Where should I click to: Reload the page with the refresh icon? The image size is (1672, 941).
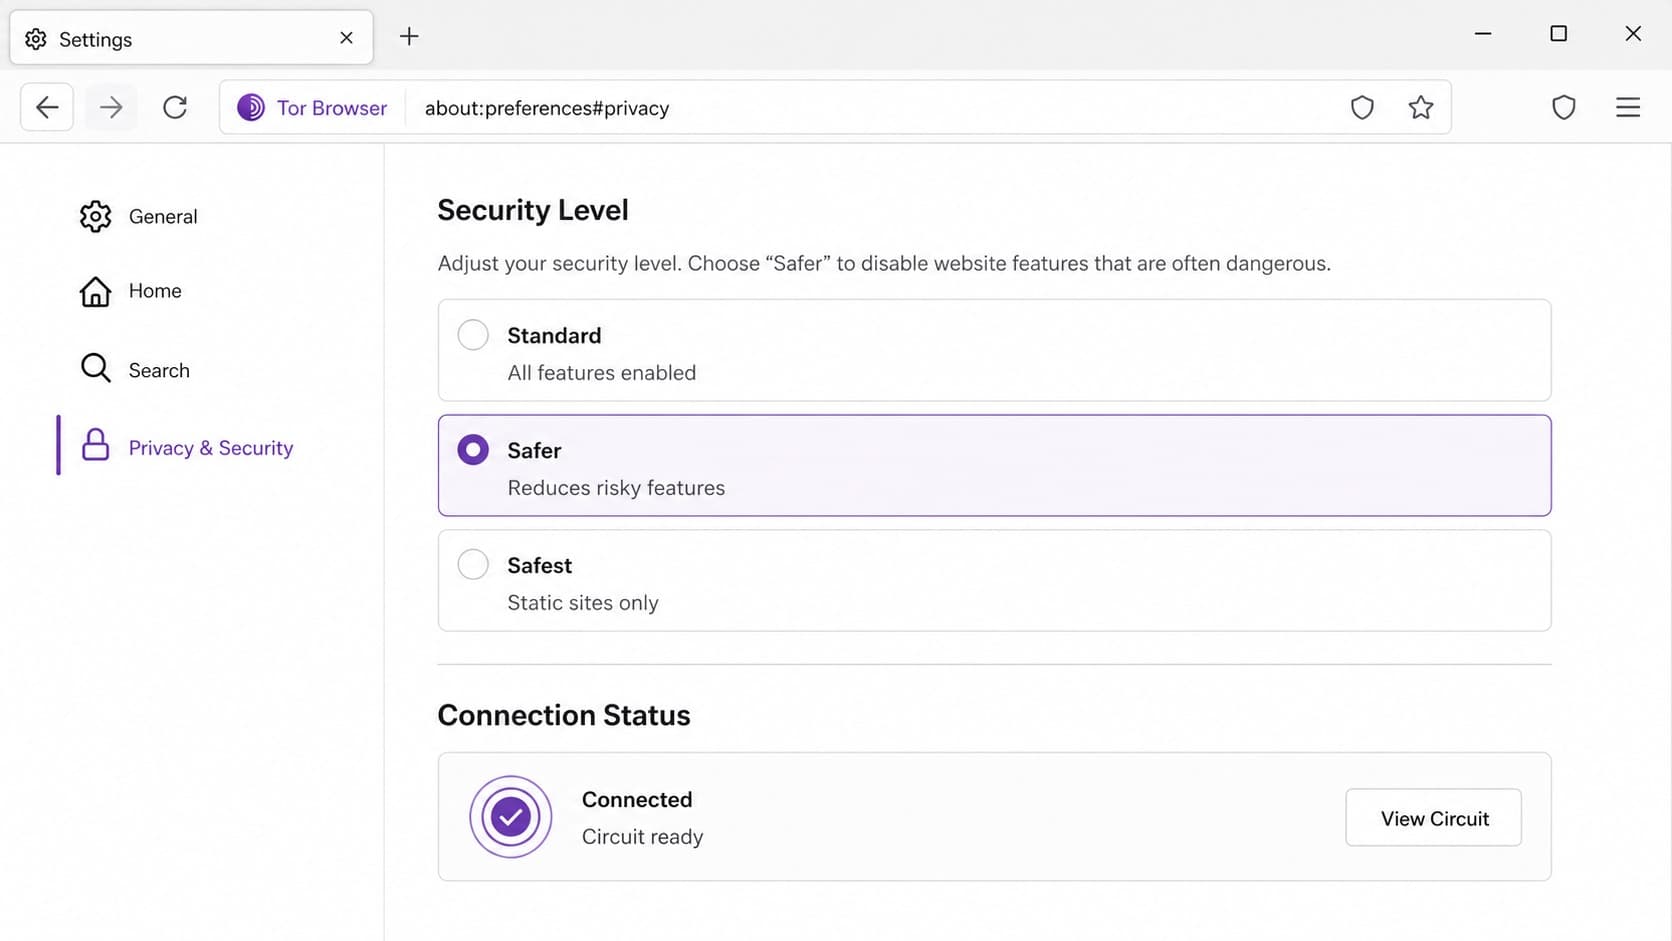pos(175,107)
